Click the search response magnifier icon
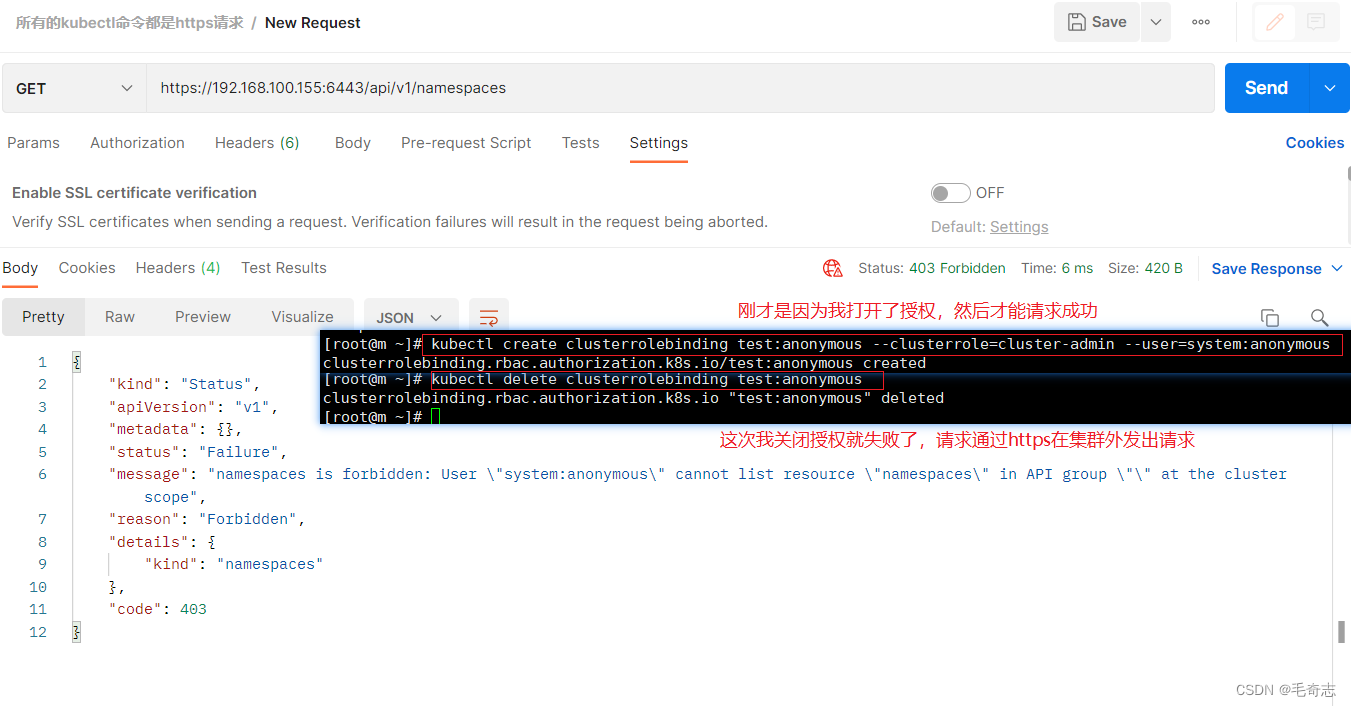 (x=1319, y=318)
